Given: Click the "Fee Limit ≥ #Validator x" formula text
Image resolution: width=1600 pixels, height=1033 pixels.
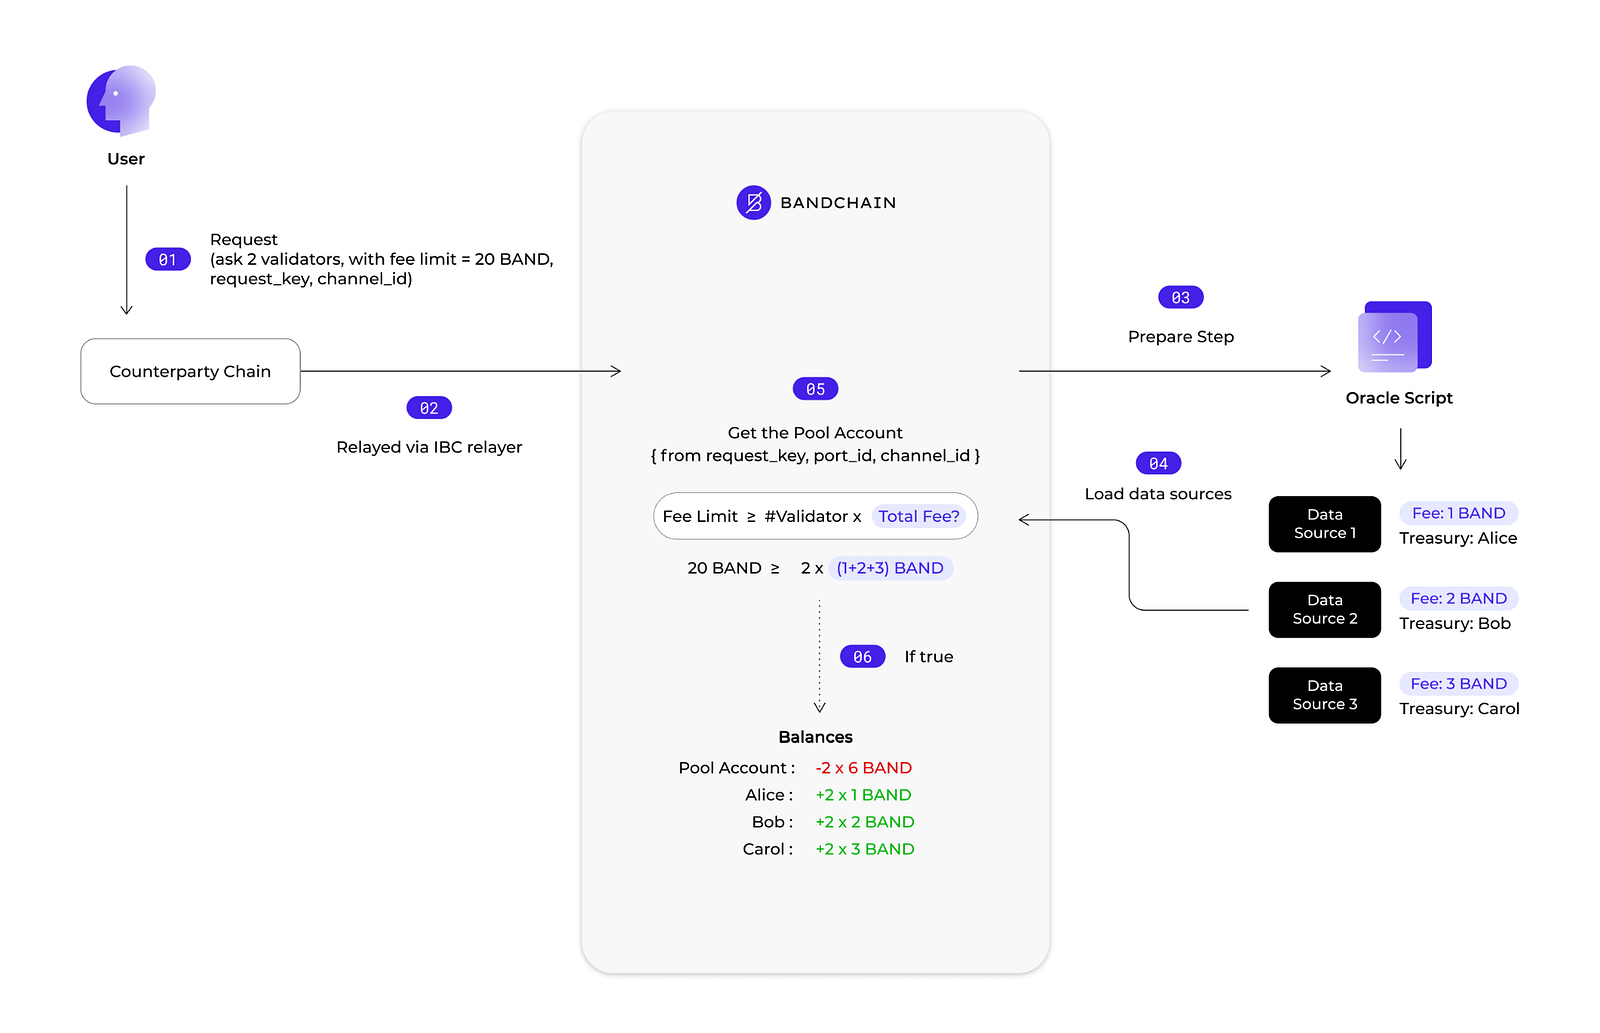Looking at the screenshot, I should pos(762,516).
